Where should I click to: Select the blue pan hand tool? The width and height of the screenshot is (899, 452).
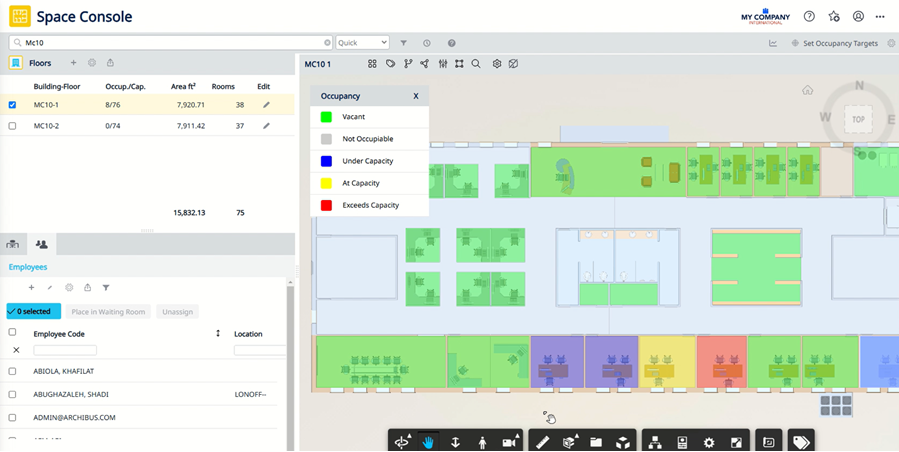428,442
